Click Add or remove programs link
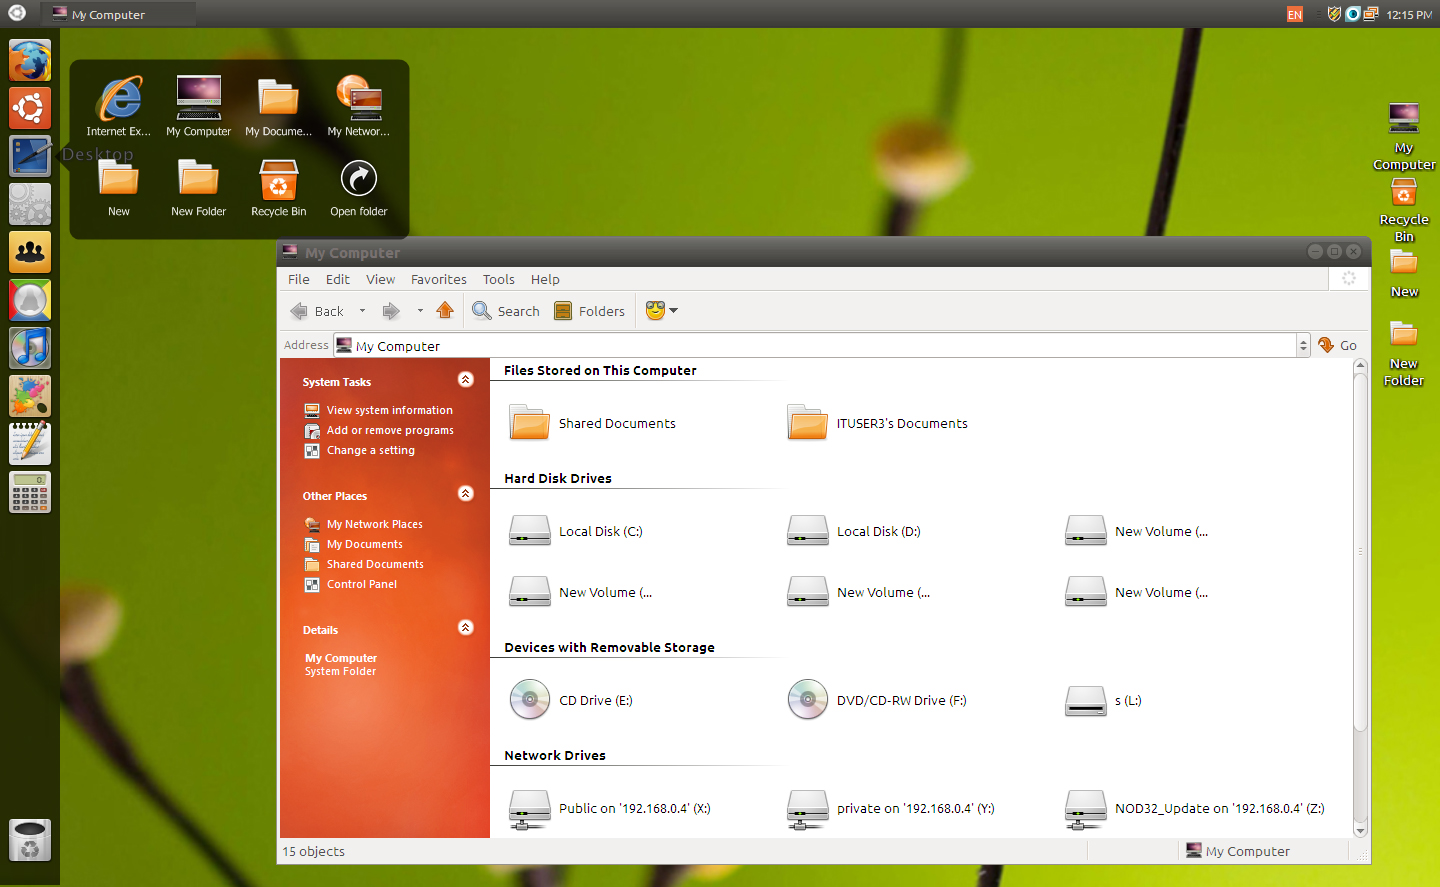Viewport: 1440px width, 887px height. (x=391, y=430)
